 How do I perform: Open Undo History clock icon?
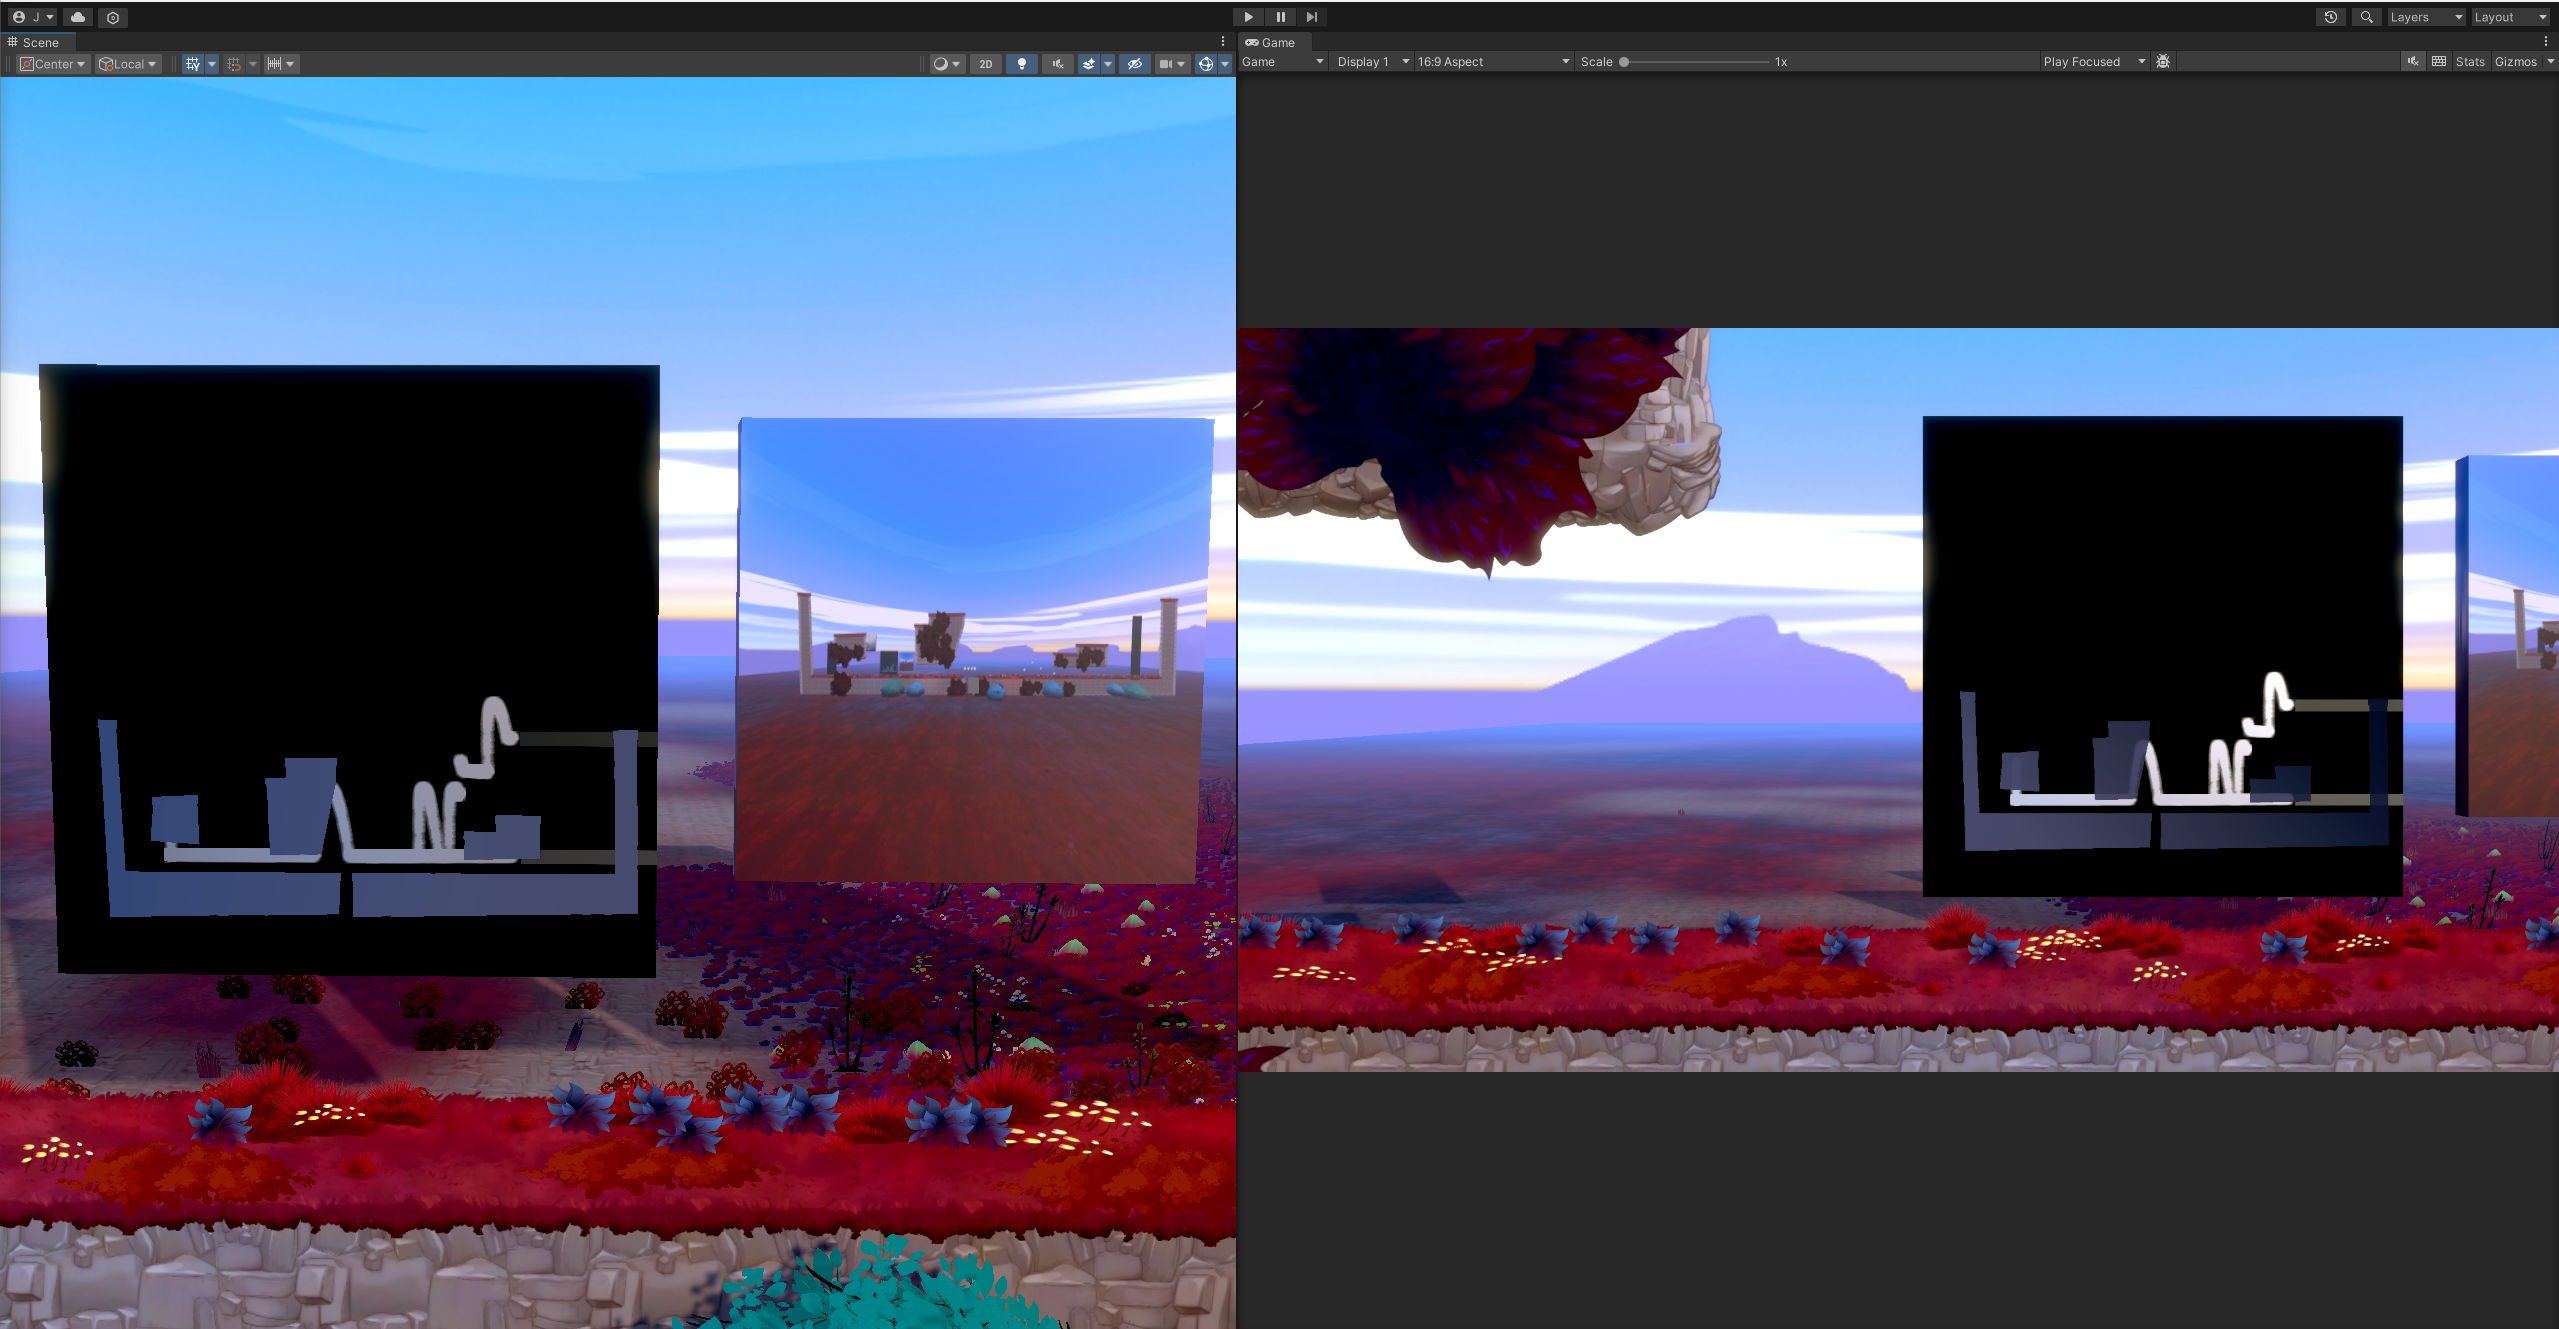coord(2330,17)
